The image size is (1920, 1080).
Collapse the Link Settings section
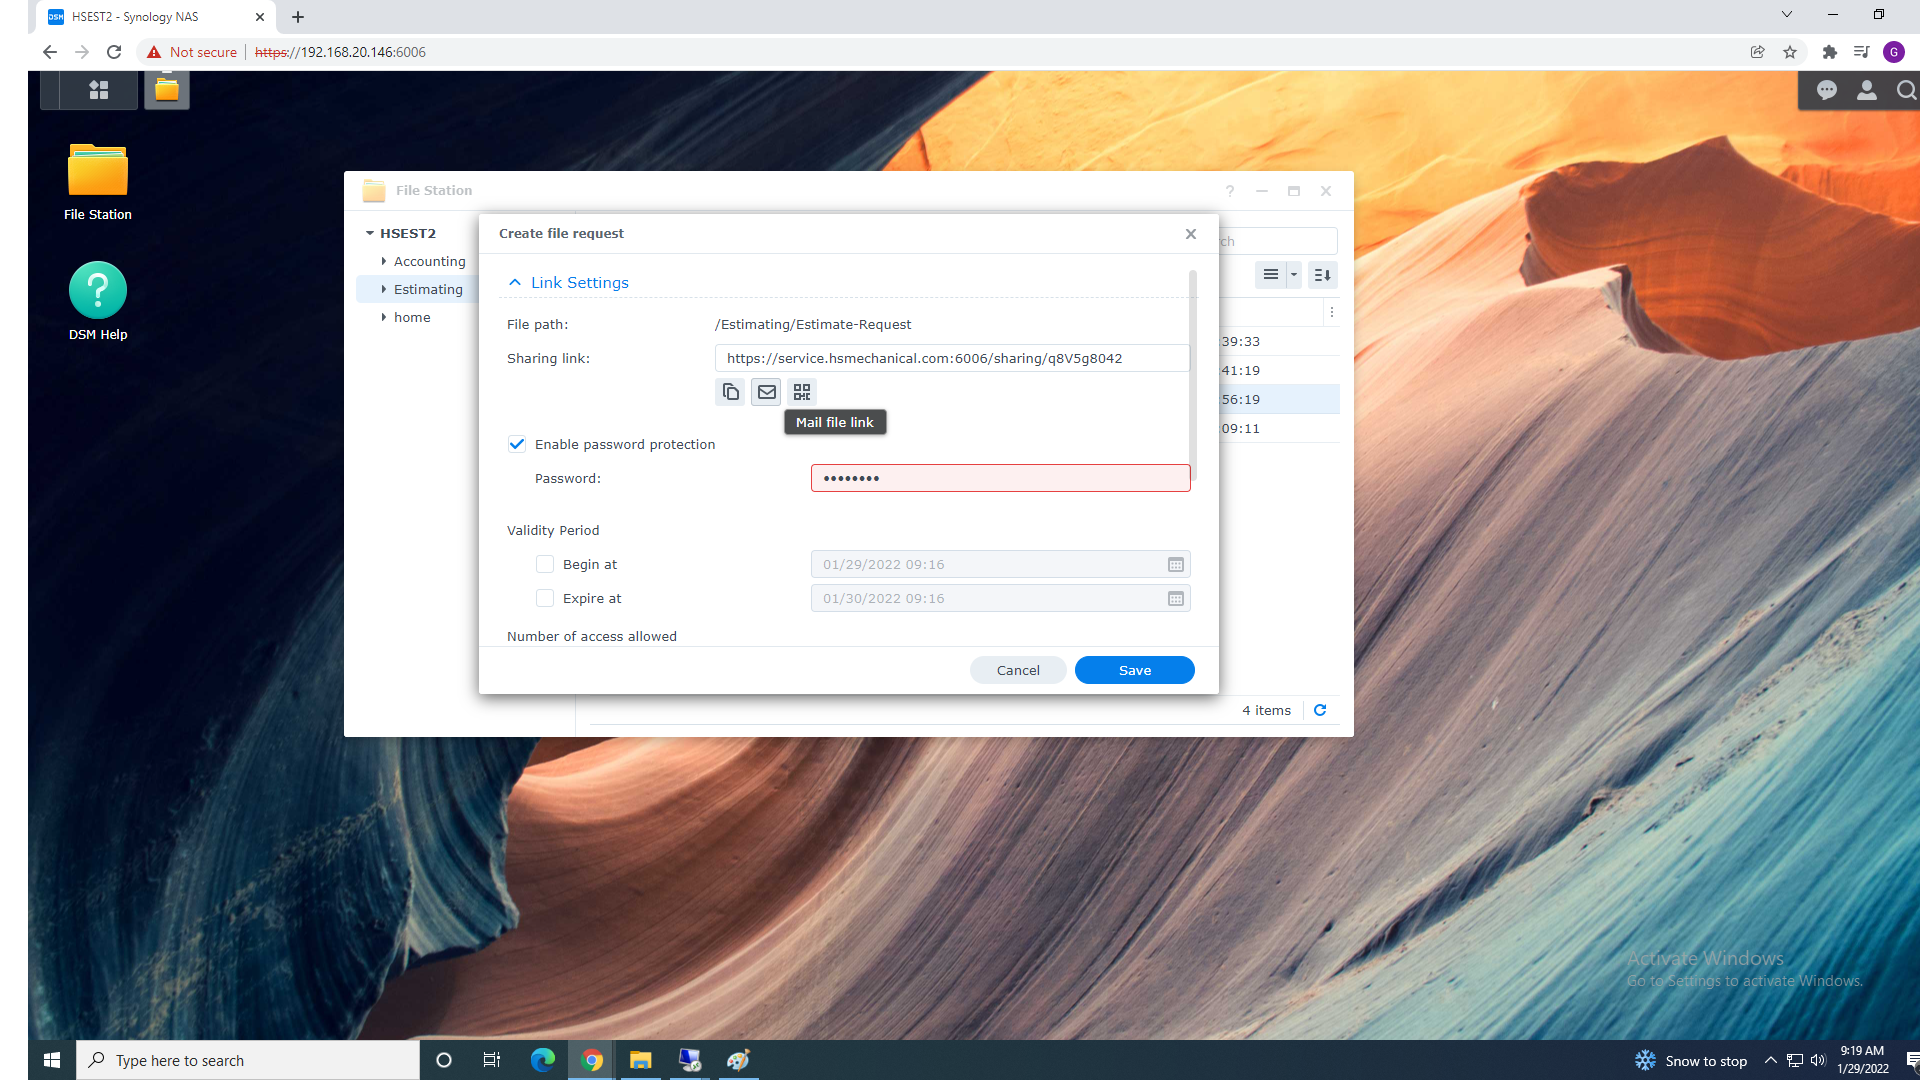tap(515, 283)
